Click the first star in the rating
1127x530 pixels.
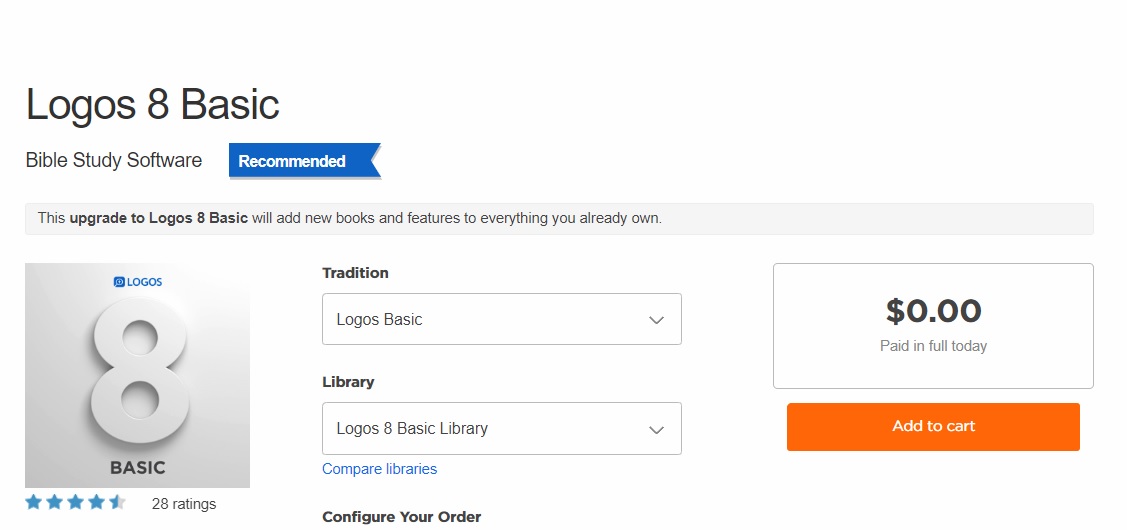(x=34, y=502)
